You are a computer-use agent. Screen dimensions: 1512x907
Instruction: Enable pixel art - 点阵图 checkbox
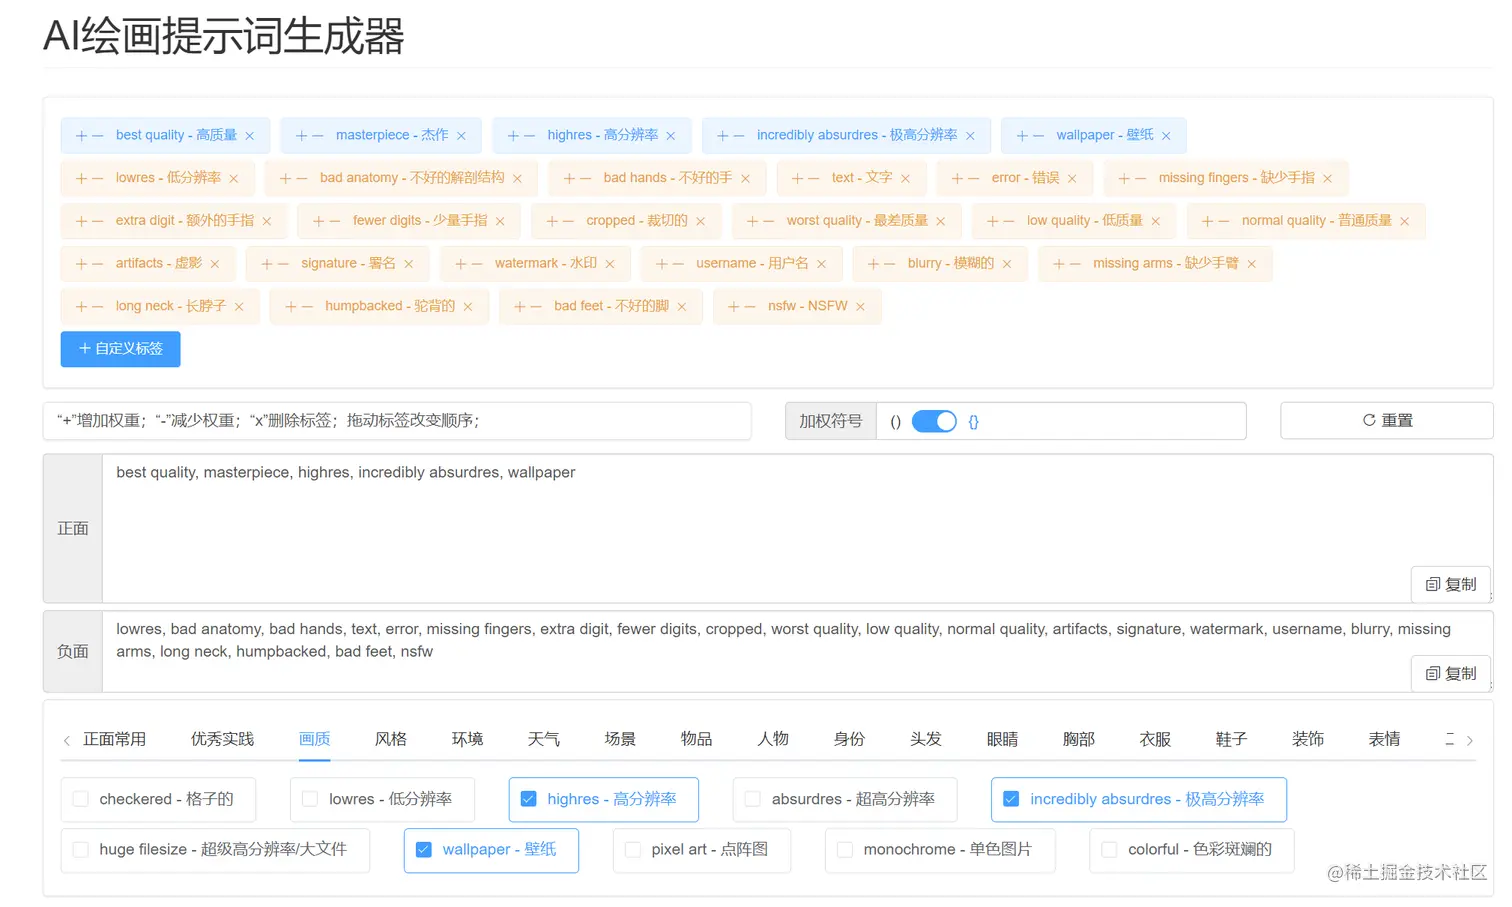point(633,850)
